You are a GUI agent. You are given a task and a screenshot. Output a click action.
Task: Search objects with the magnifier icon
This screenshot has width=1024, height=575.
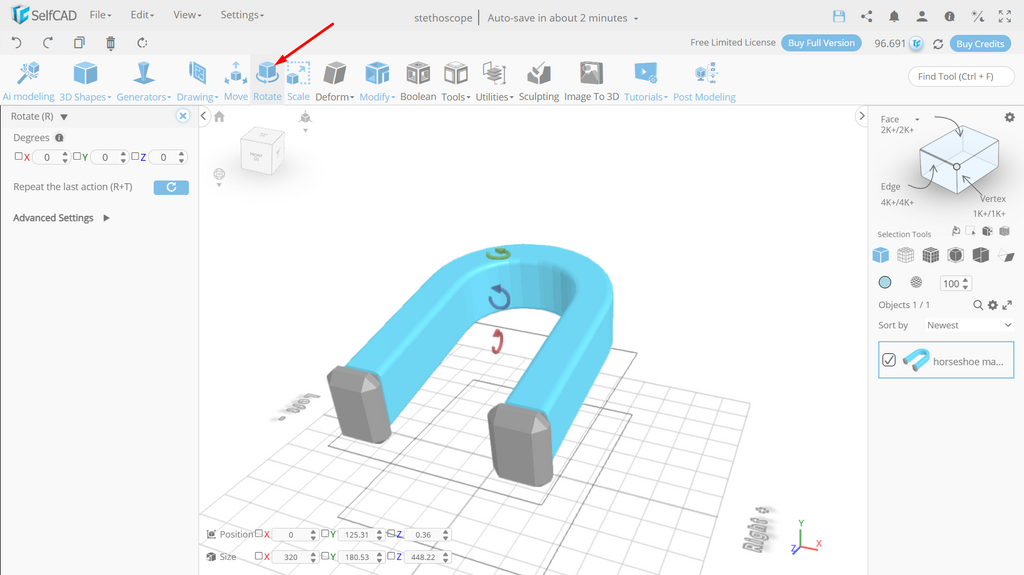tap(978, 305)
